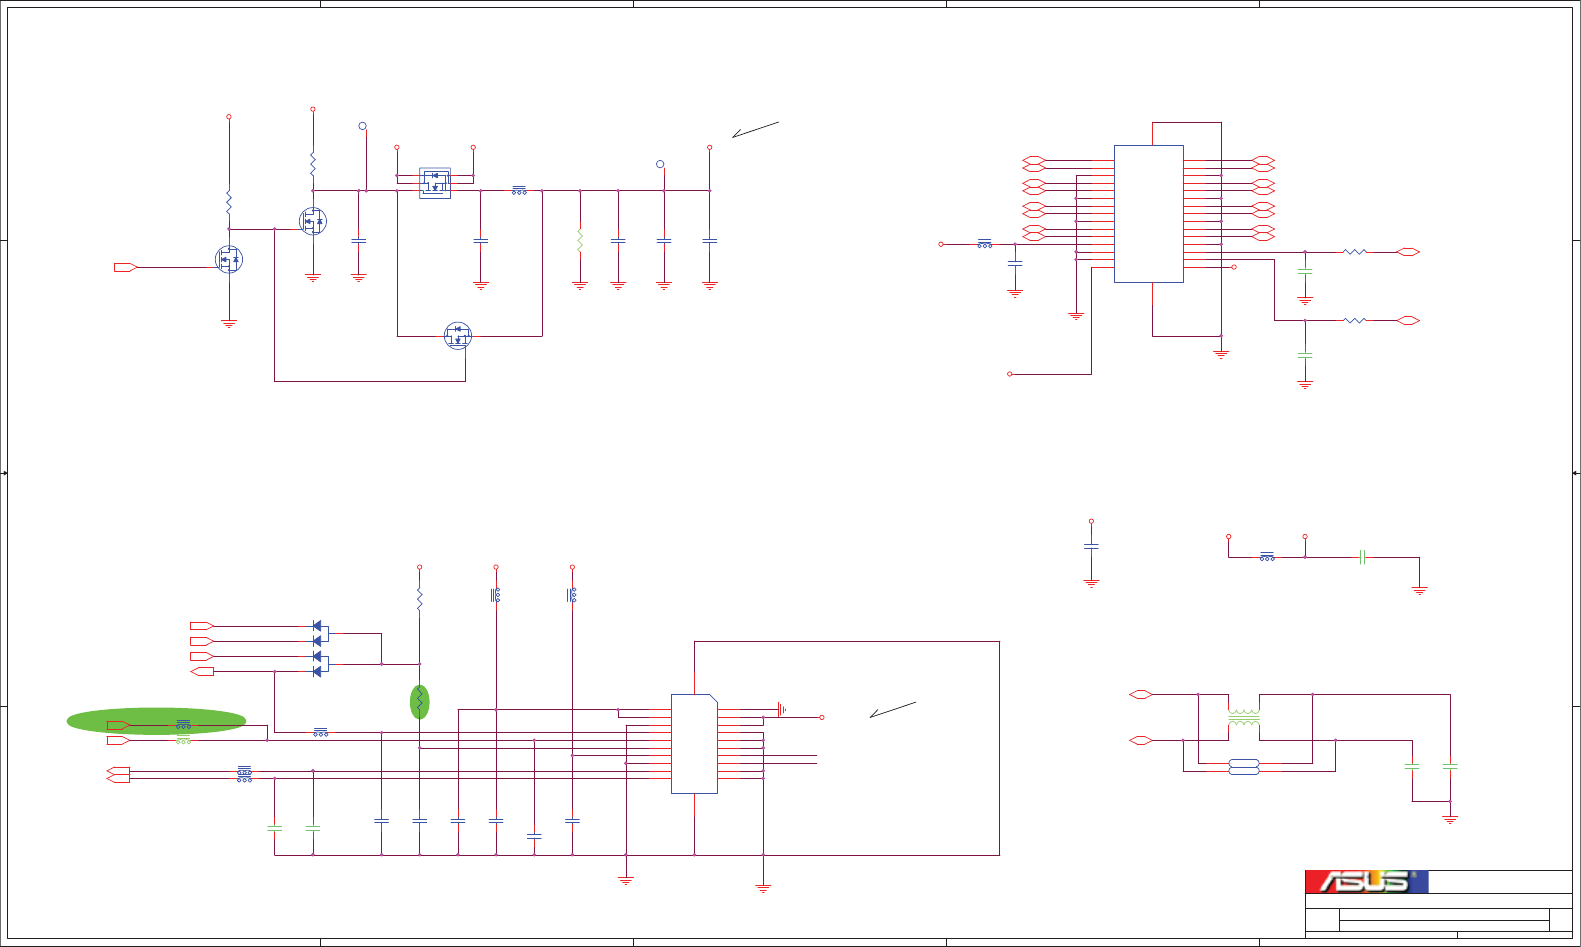Click the top port pair left of the large IC

[1034, 164]
